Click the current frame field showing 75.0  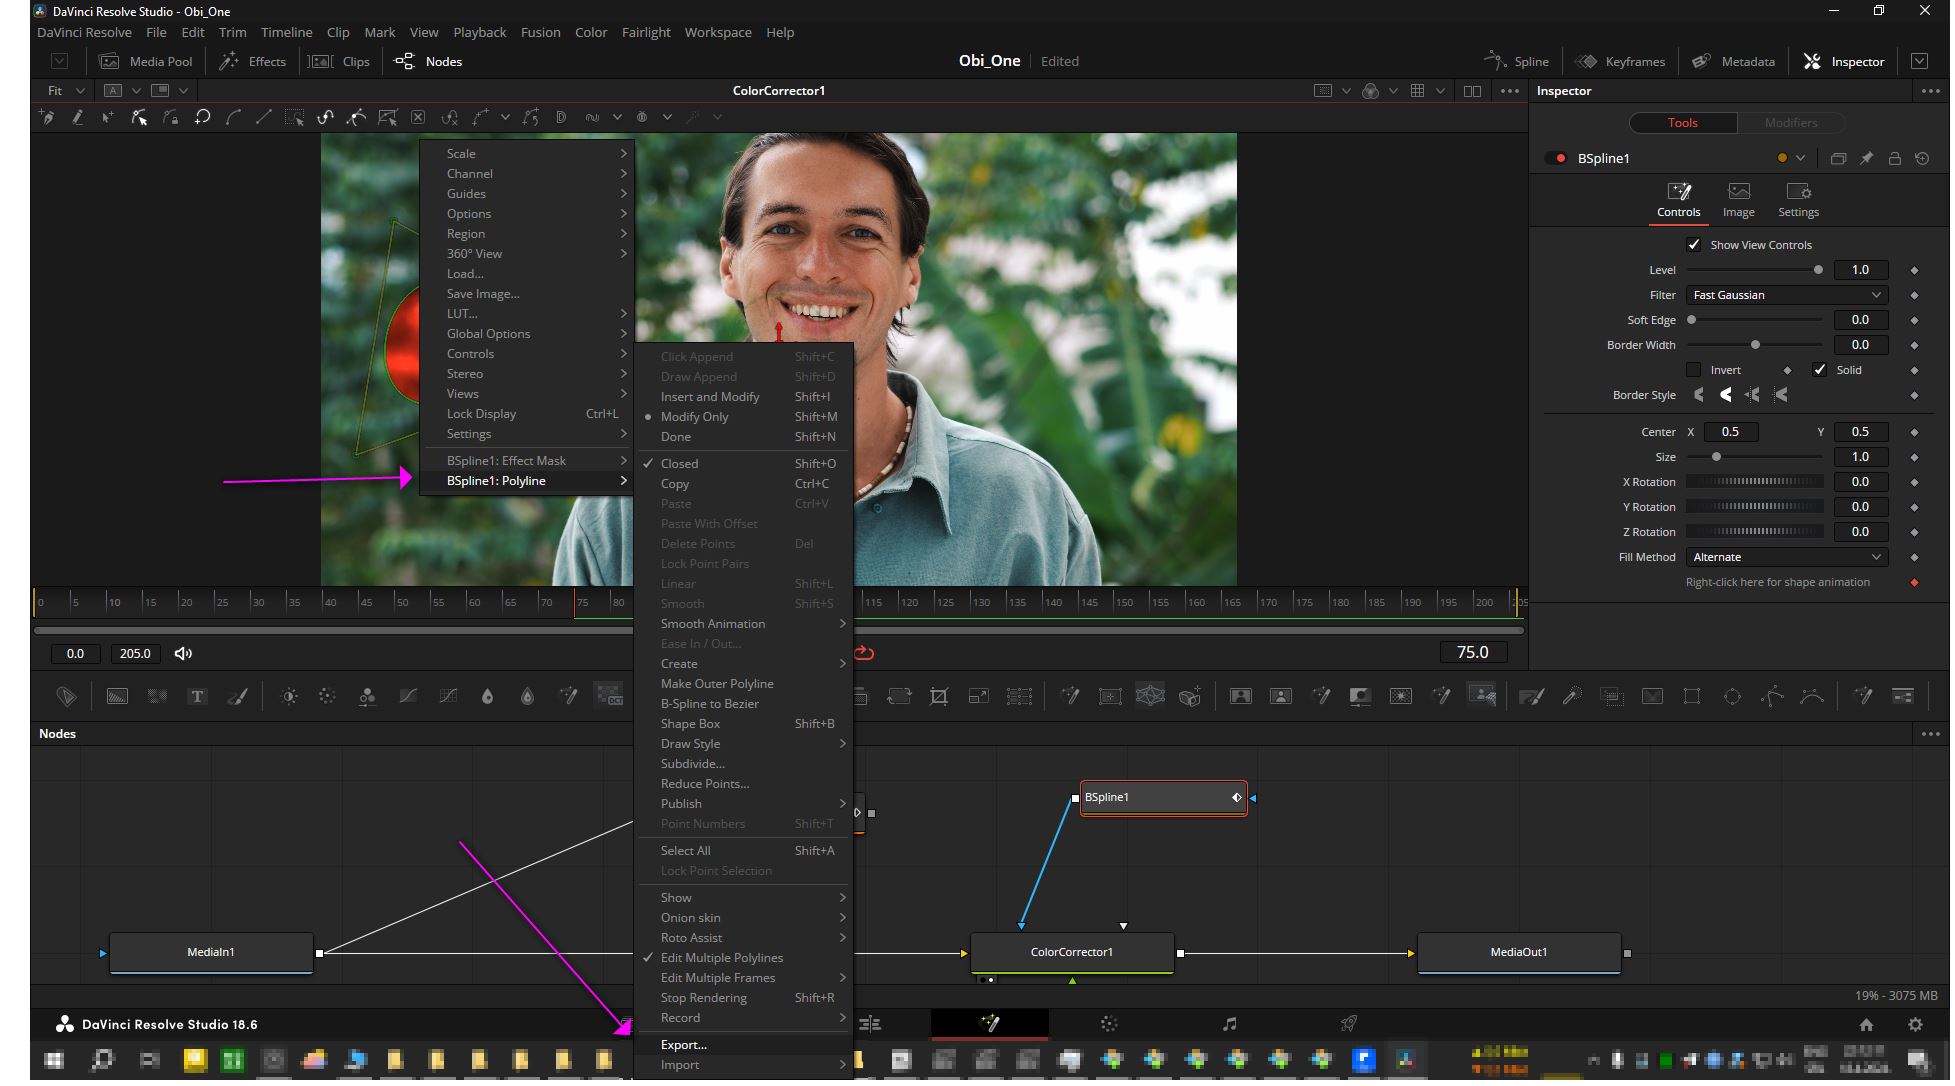click(x=1472, y=652)
